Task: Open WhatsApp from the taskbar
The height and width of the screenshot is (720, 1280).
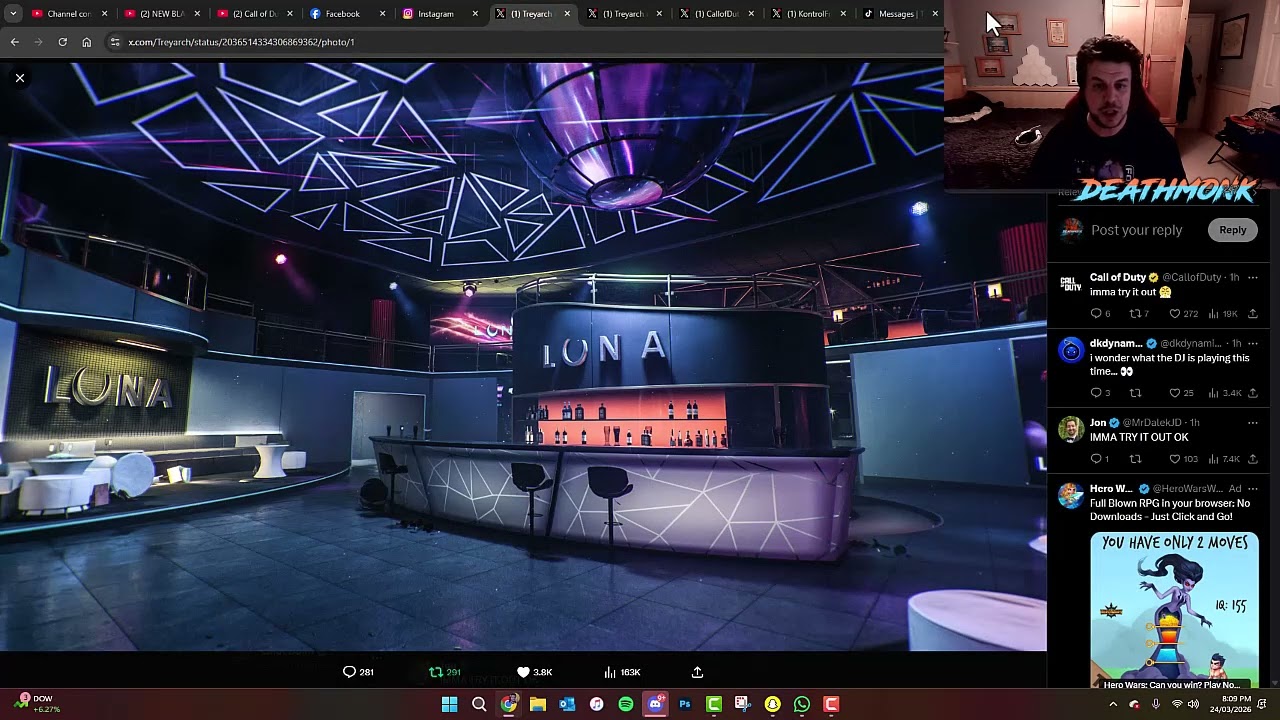Action: [802, 704]
